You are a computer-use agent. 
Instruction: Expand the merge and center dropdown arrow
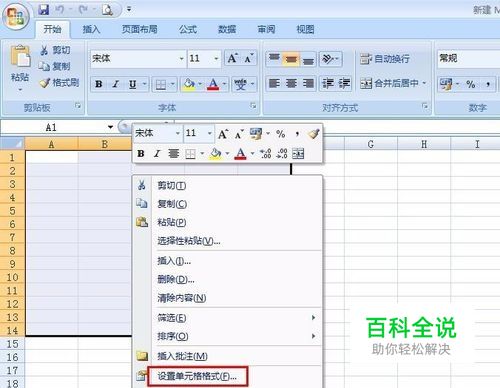[424, 83]
